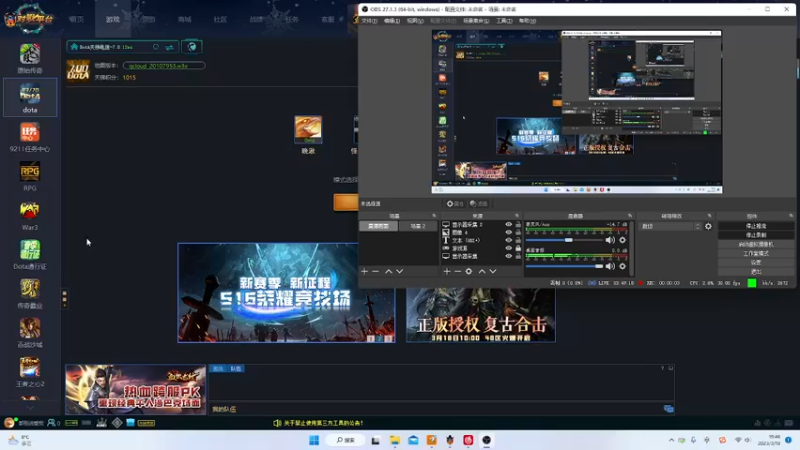Add a new source in OBS
800x450 pixels.
[x=446, y=271]
